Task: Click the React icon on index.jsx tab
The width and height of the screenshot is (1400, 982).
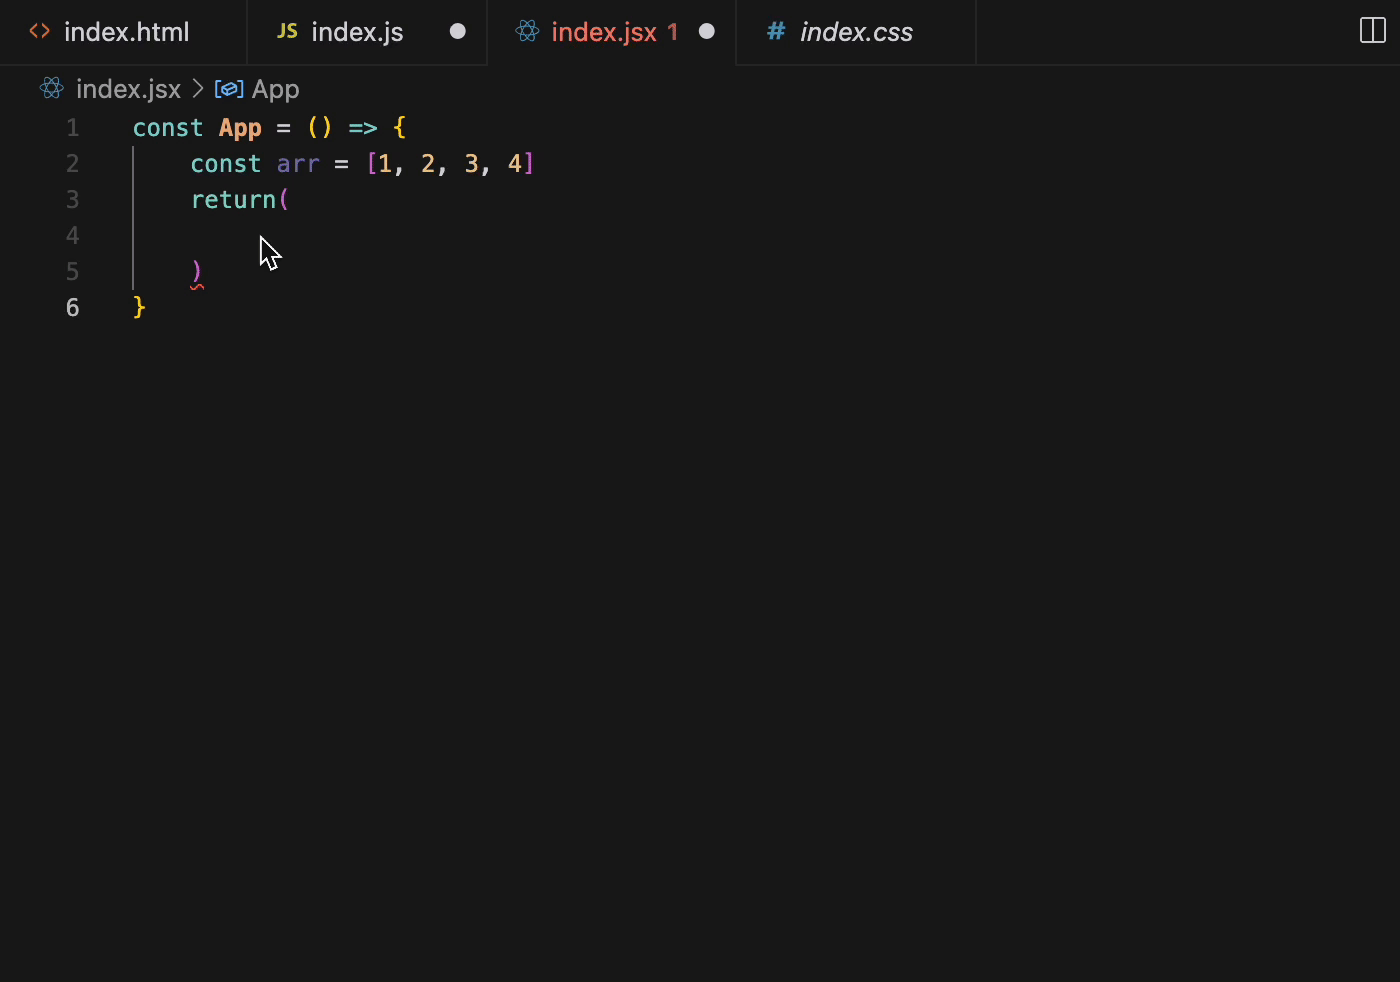Action: 527,31
